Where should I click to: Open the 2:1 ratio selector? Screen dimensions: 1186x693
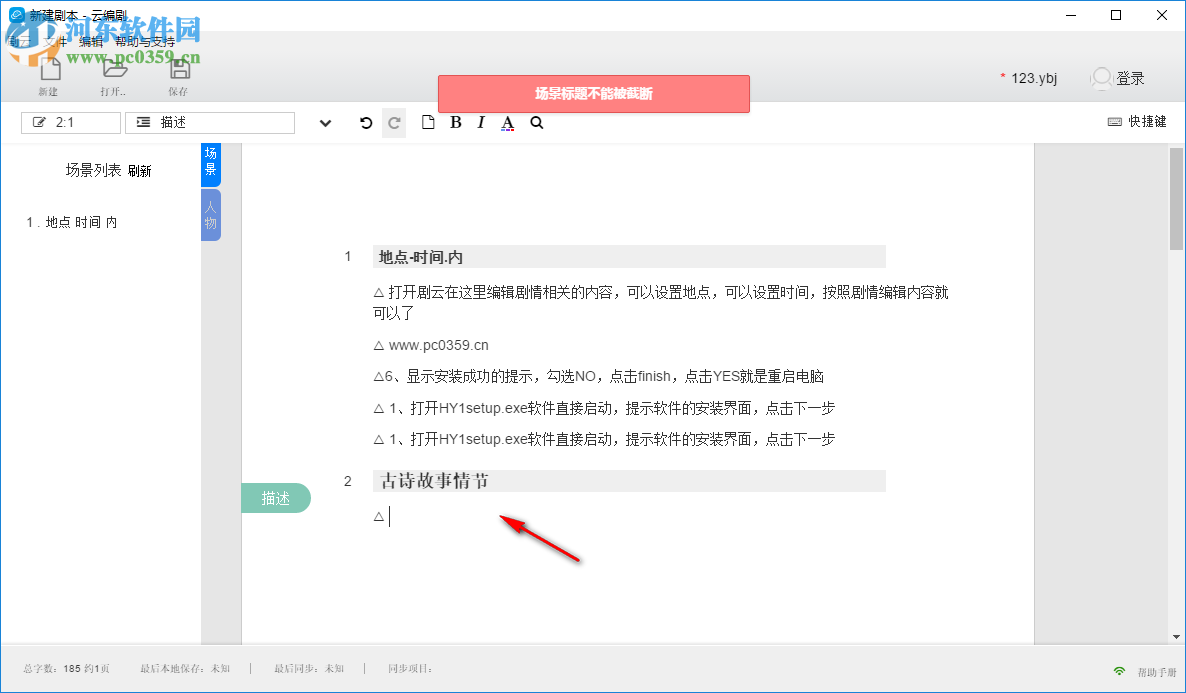70,122
